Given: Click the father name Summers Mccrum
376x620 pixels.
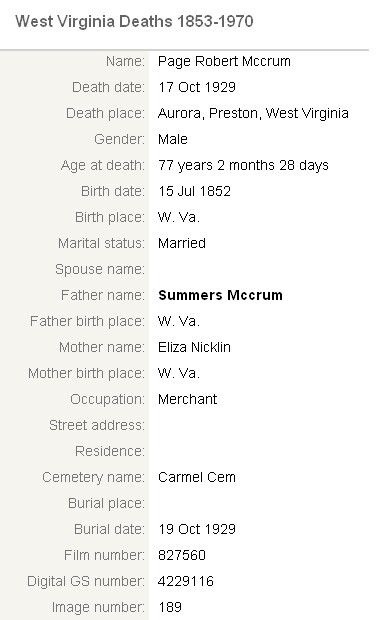Looking at the screenshot, I should [x=220, y=295].
